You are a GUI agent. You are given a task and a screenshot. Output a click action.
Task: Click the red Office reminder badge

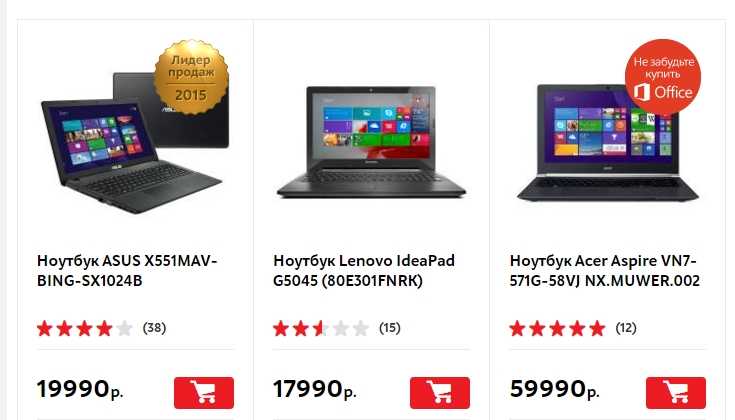pyautogui.click(x=663, y=77)
